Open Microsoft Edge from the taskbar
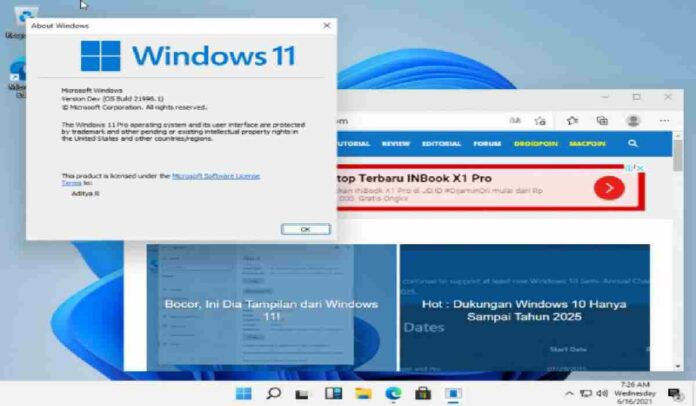Viewport: 696px width, 406px height. coord(393,393)
